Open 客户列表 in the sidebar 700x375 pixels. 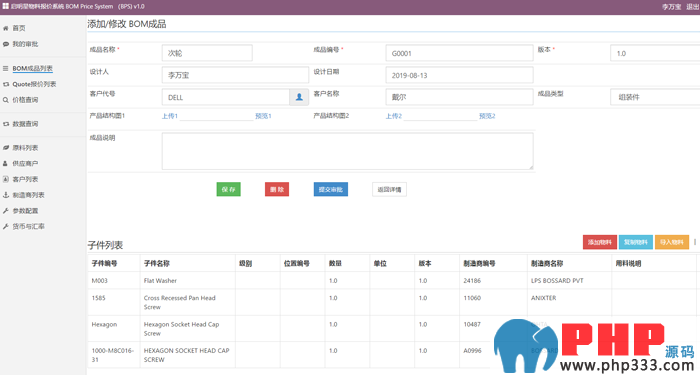click(25, 179)
